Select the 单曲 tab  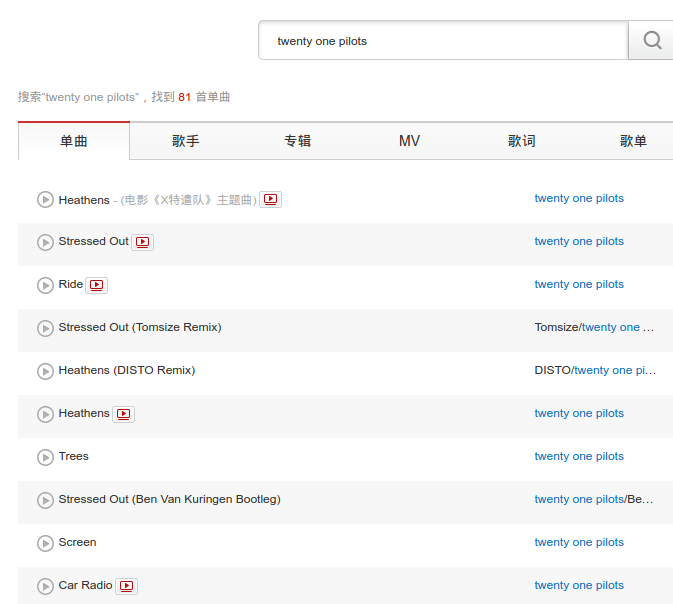(74, 141)
